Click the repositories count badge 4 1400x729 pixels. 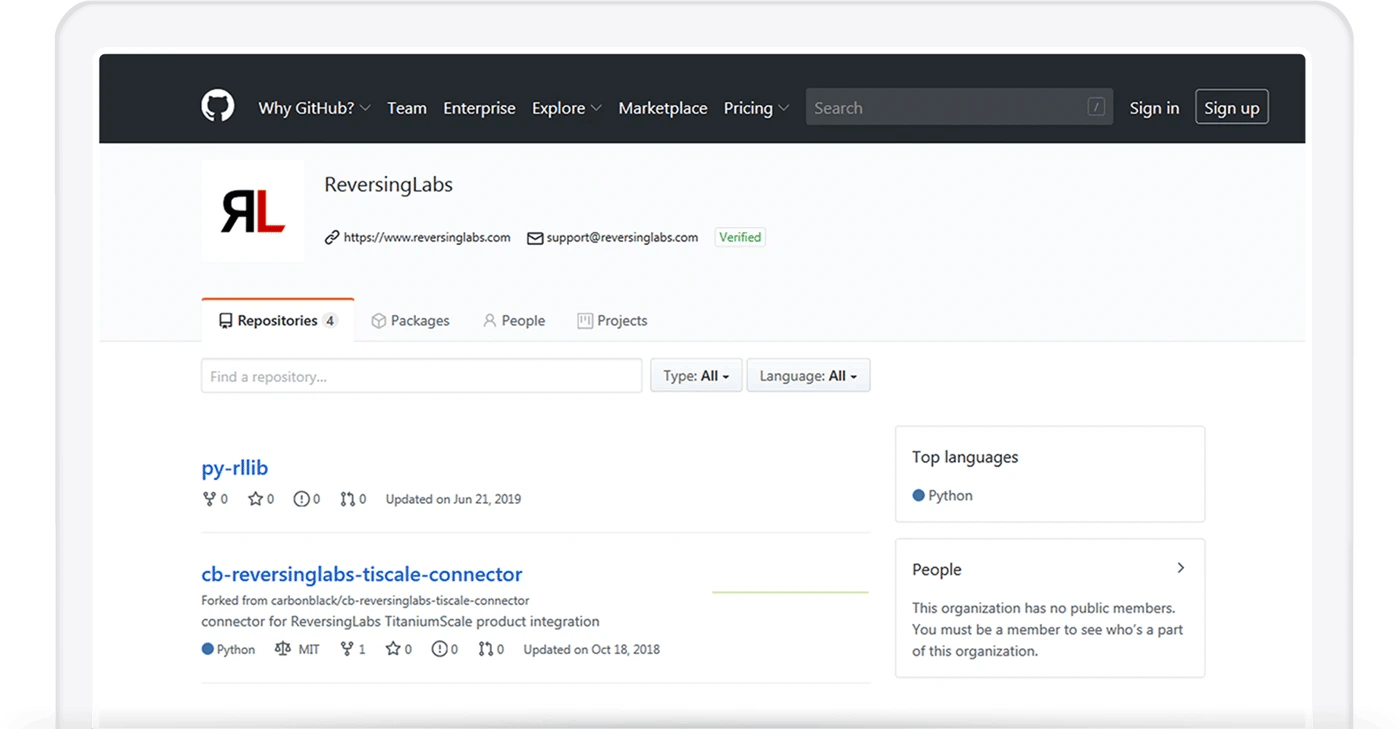pyautogui.click(x=330, y=321)
